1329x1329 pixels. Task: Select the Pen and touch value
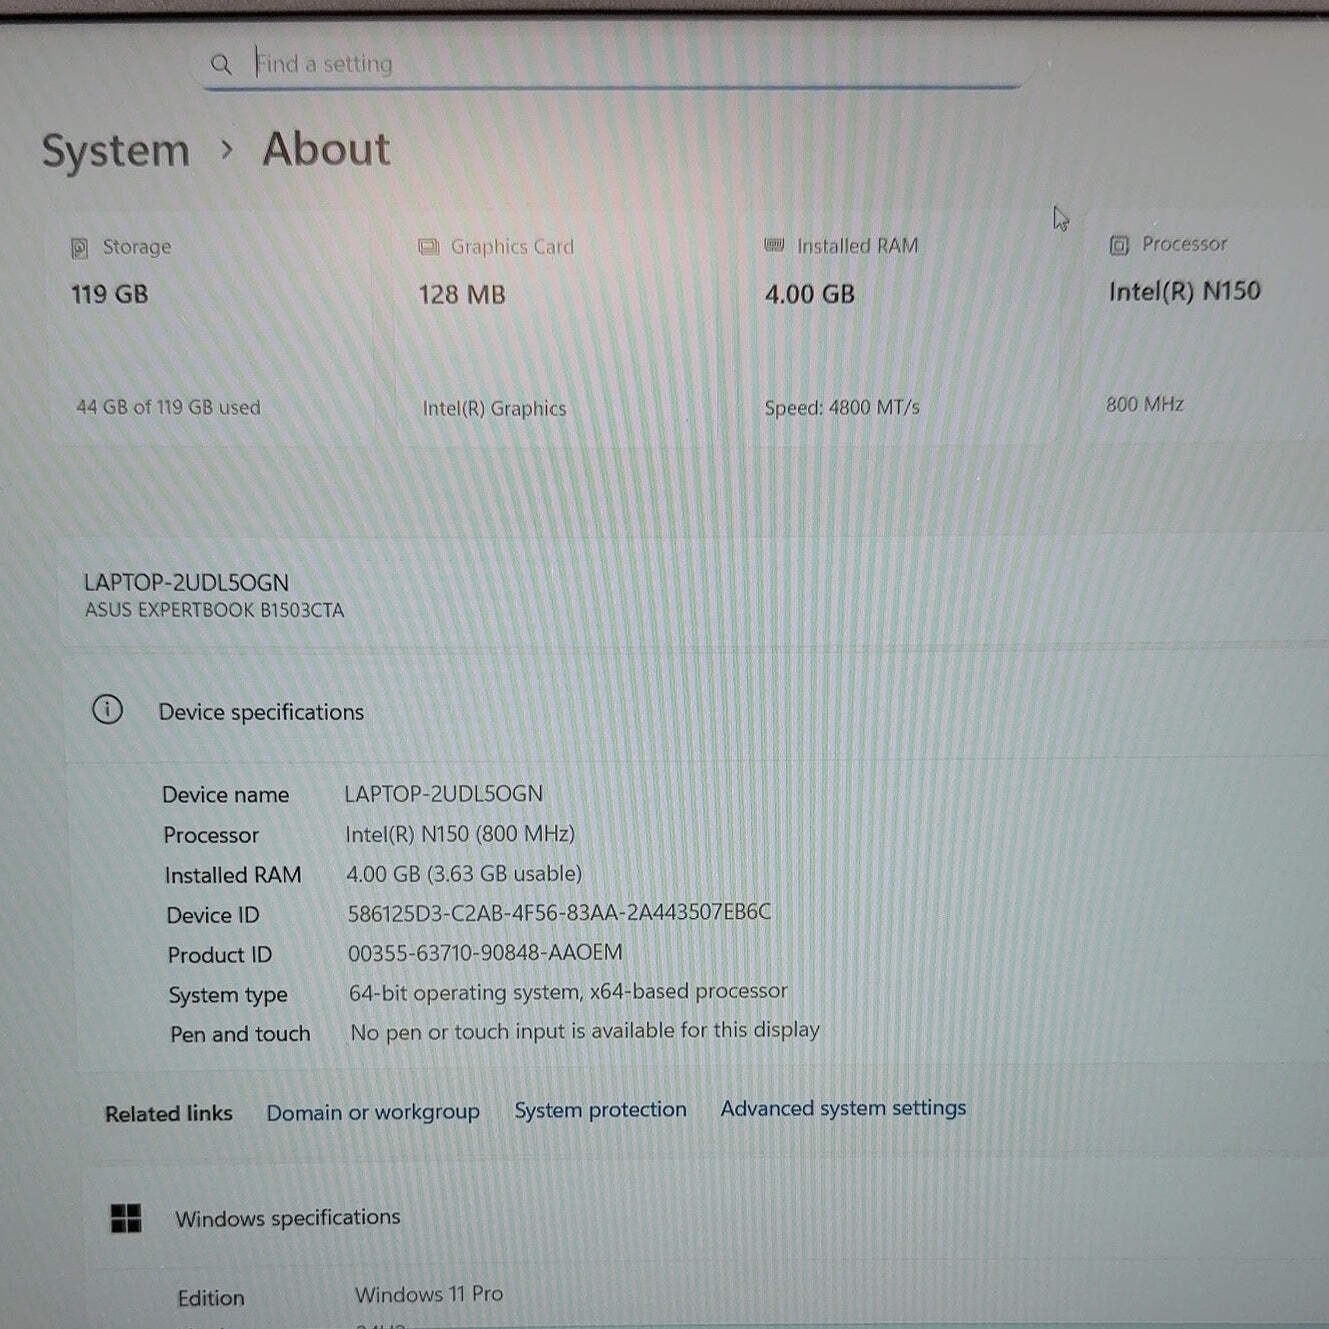[585, 1031]
